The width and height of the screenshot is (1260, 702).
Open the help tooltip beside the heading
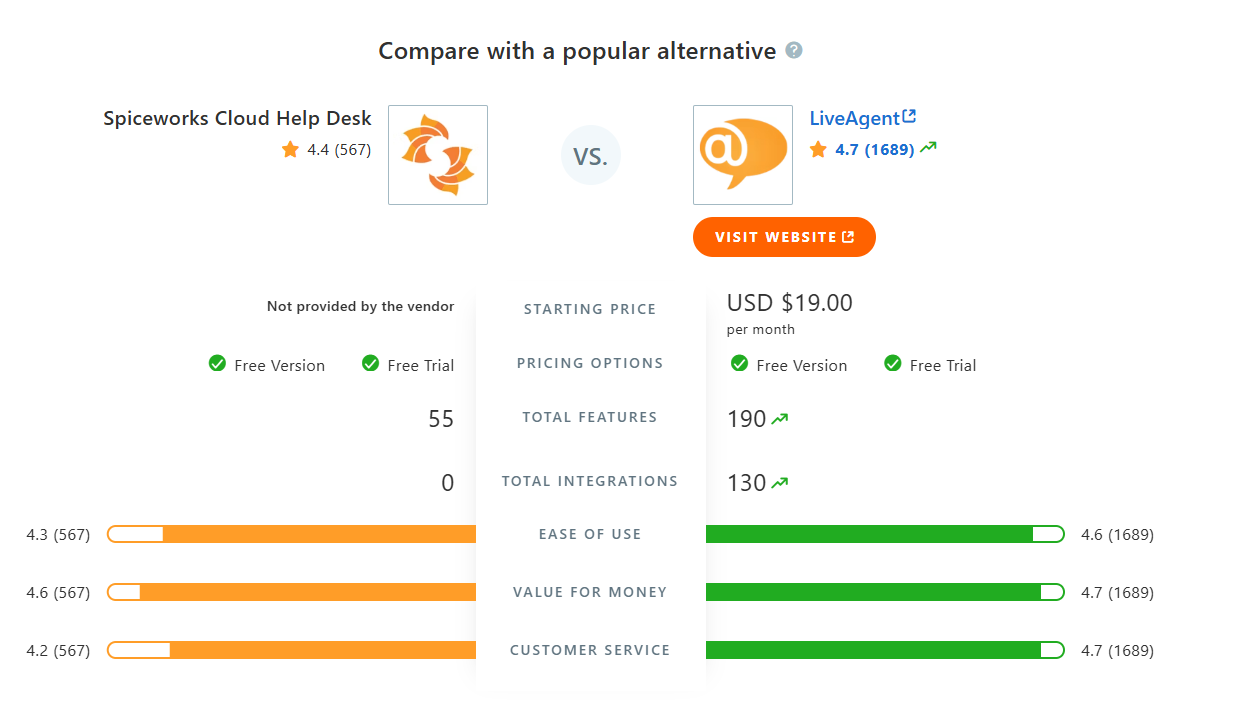(795, 49)
